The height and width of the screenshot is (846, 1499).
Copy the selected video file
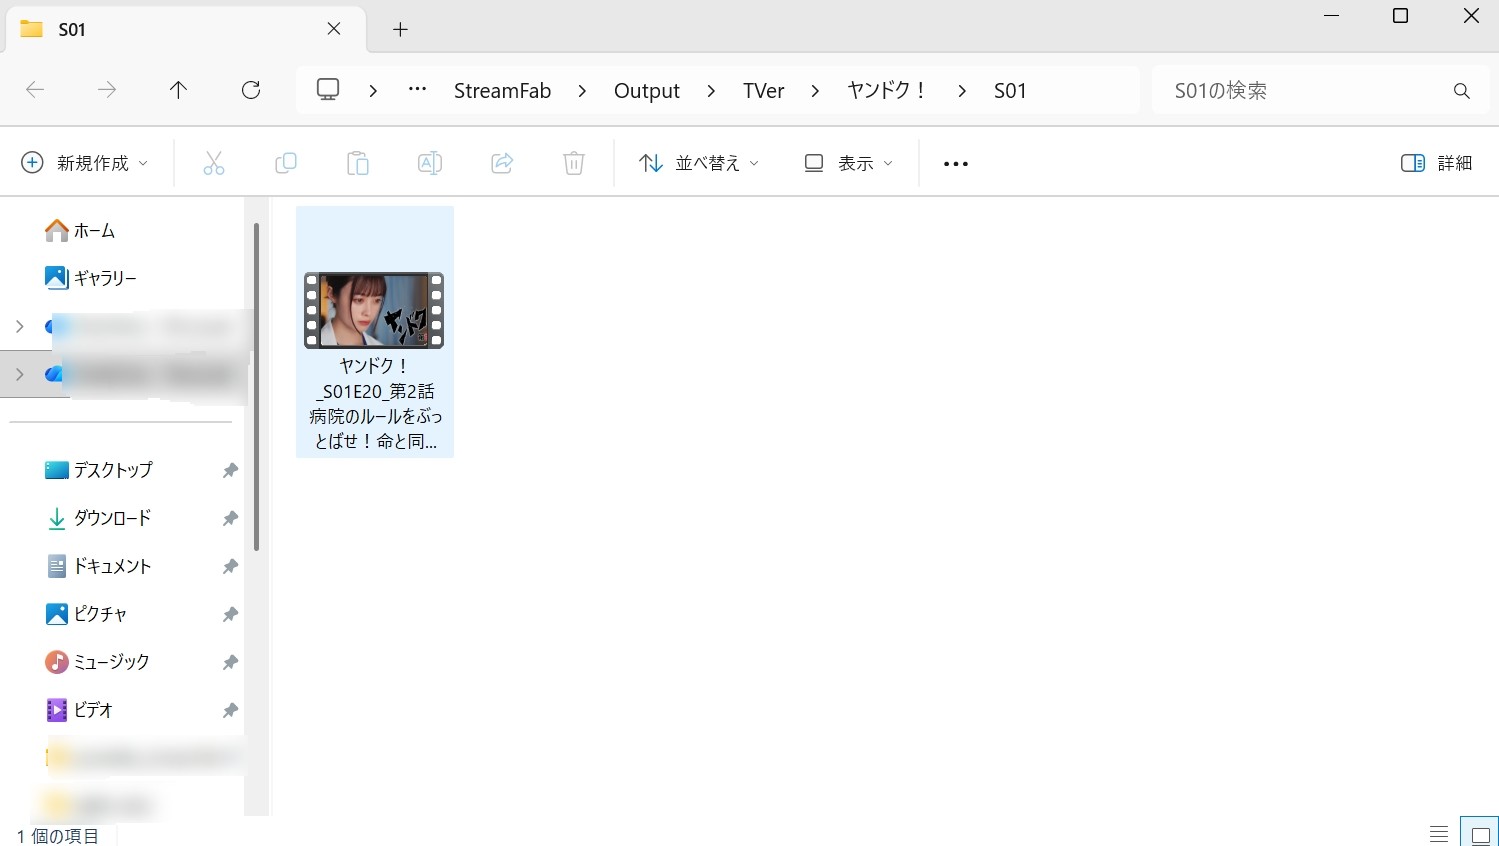point(285,162)
